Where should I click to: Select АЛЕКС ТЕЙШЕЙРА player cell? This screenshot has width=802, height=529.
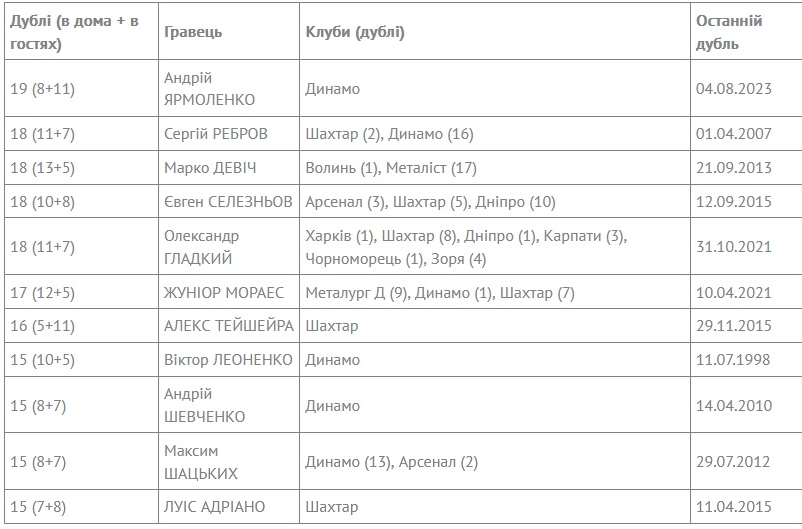tap(228, 326)
